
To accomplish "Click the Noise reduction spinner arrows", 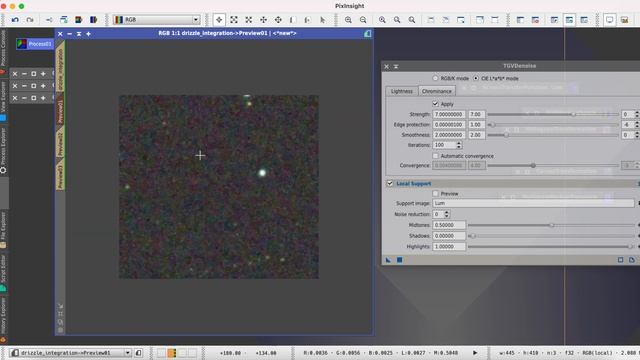I will point(447,214).
